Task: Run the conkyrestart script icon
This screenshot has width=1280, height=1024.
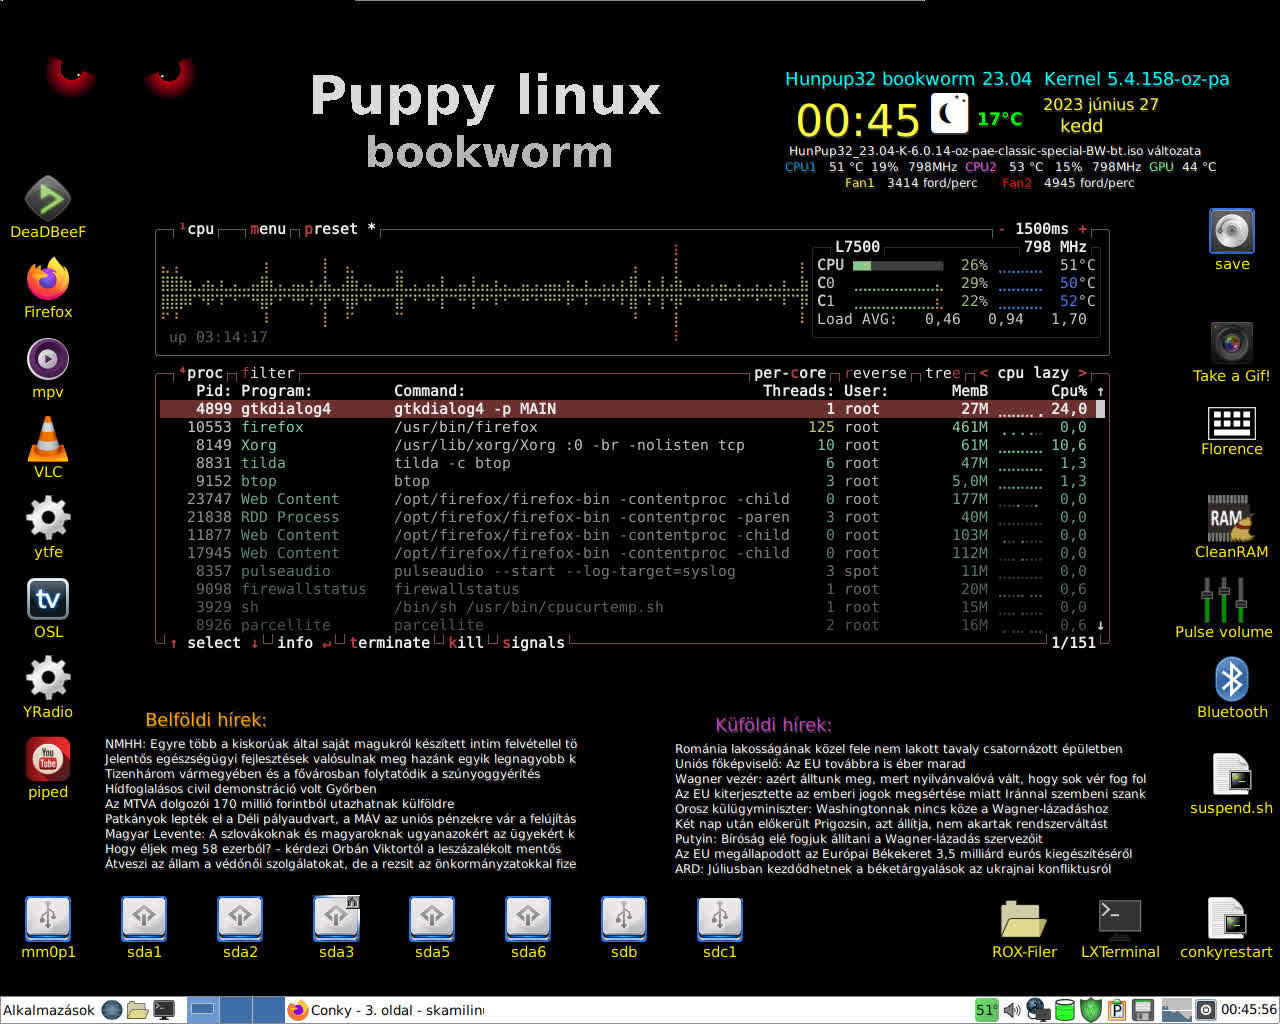Action: [1226, 919]
